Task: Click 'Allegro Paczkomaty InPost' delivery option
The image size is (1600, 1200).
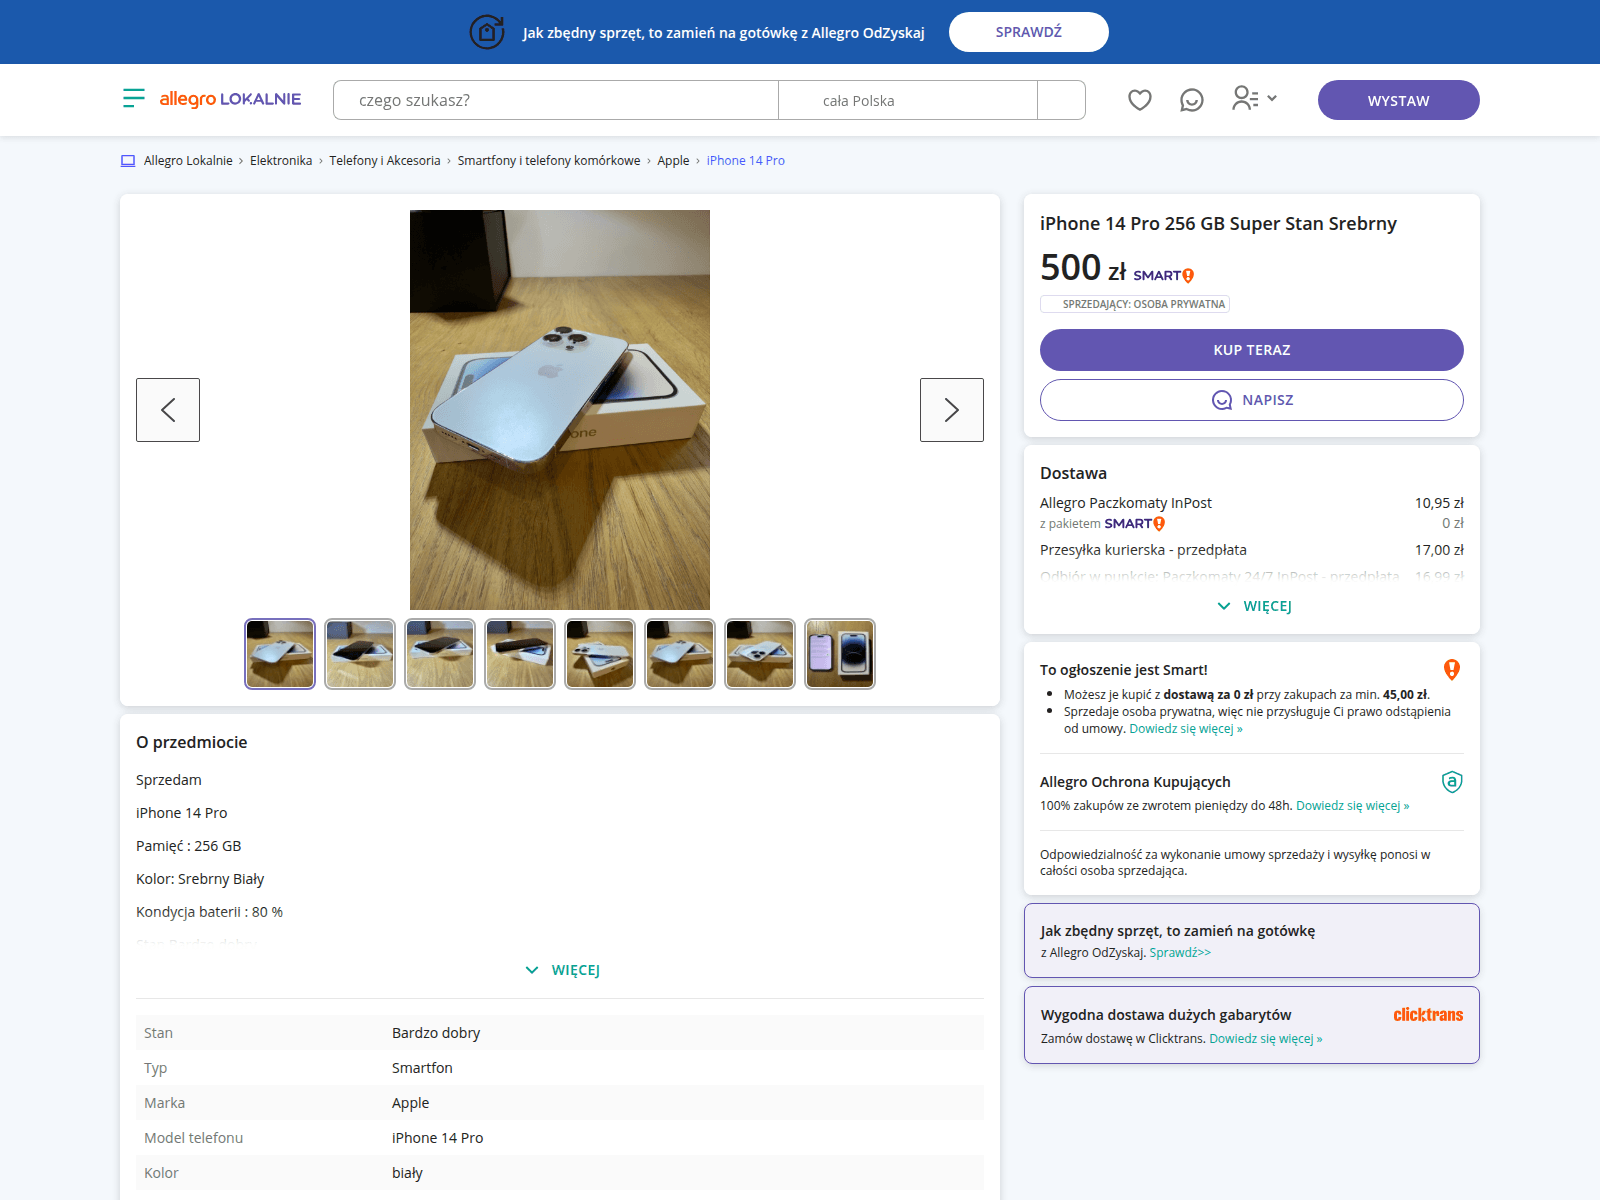Action: (1126, 503)
